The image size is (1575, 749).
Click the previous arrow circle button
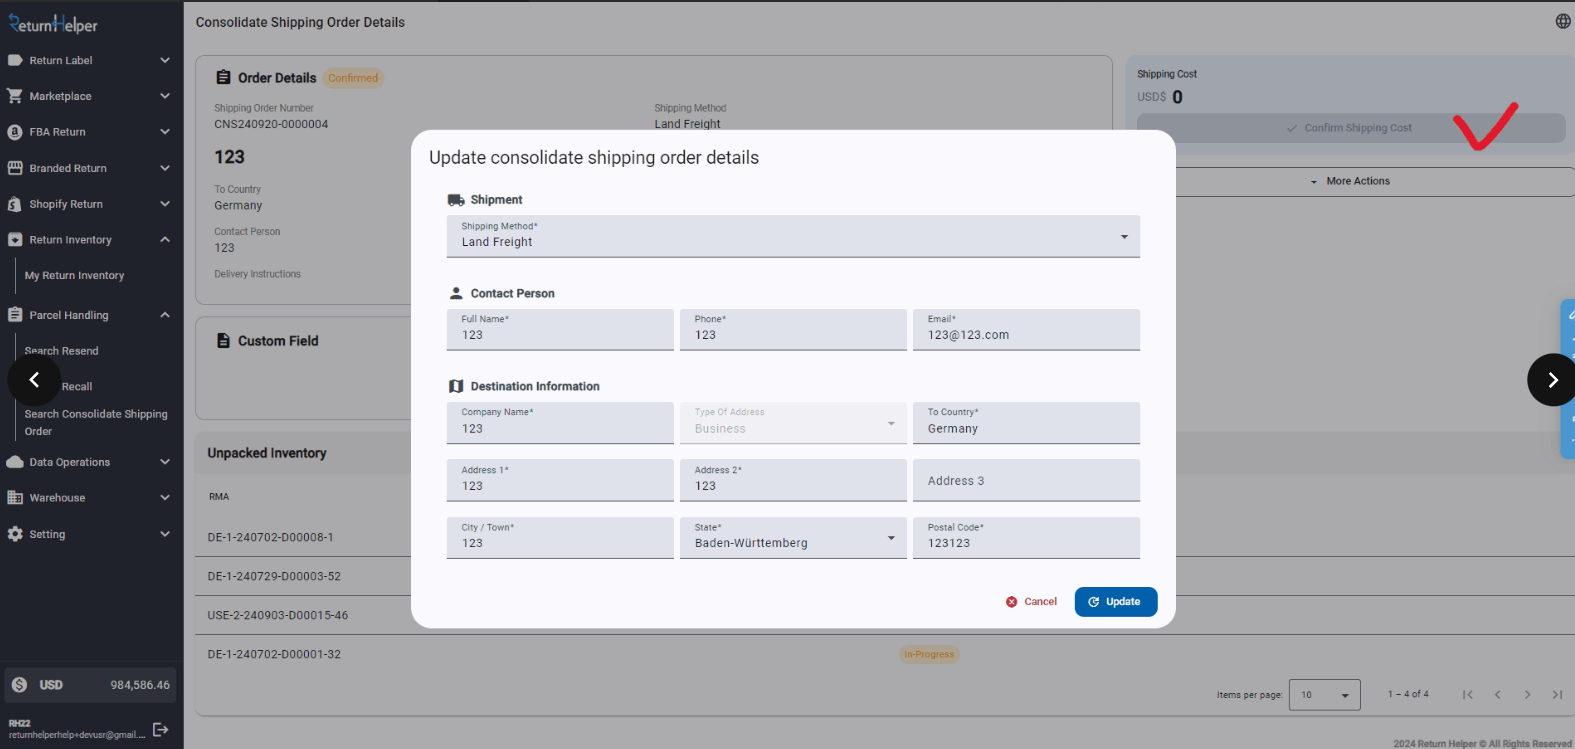(x=34, y=380)
